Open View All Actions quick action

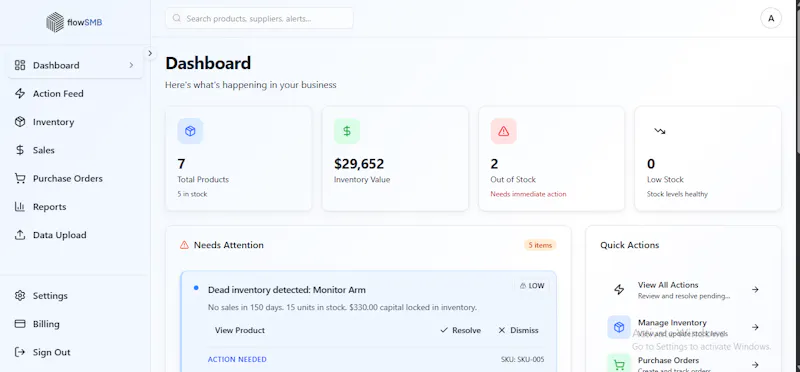pos(683,289)
